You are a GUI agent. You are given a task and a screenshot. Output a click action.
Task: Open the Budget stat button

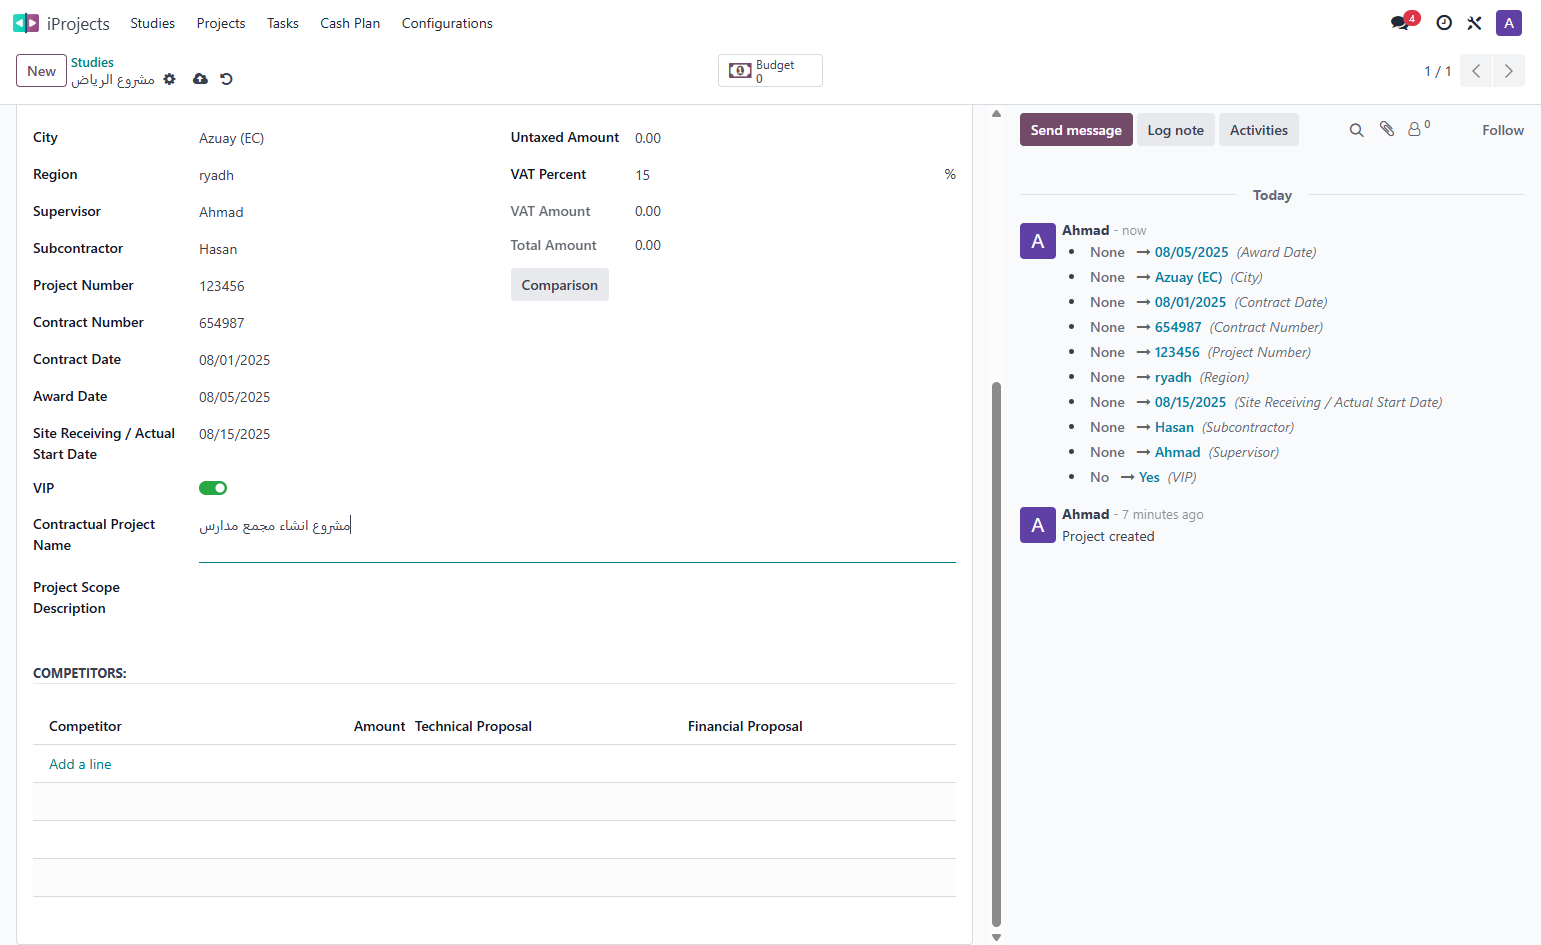tap(770, 71)
